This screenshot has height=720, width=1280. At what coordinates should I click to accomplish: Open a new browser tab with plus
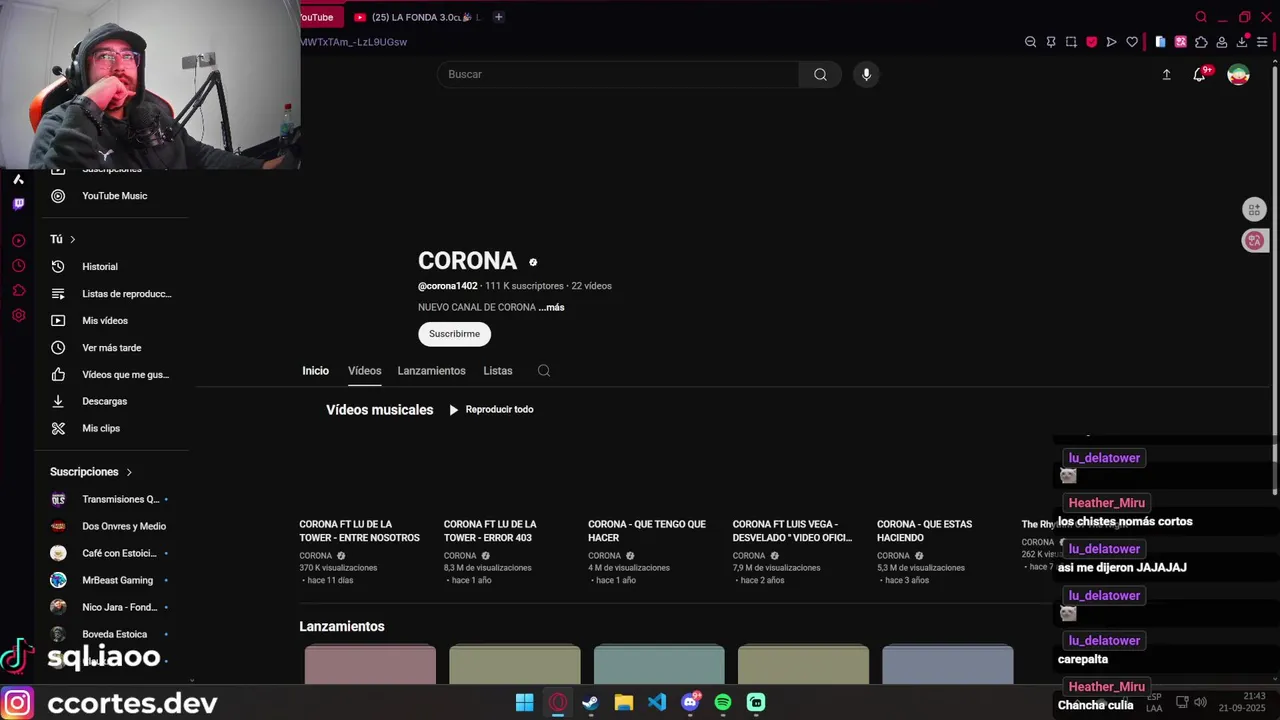[x=498, y=17]
